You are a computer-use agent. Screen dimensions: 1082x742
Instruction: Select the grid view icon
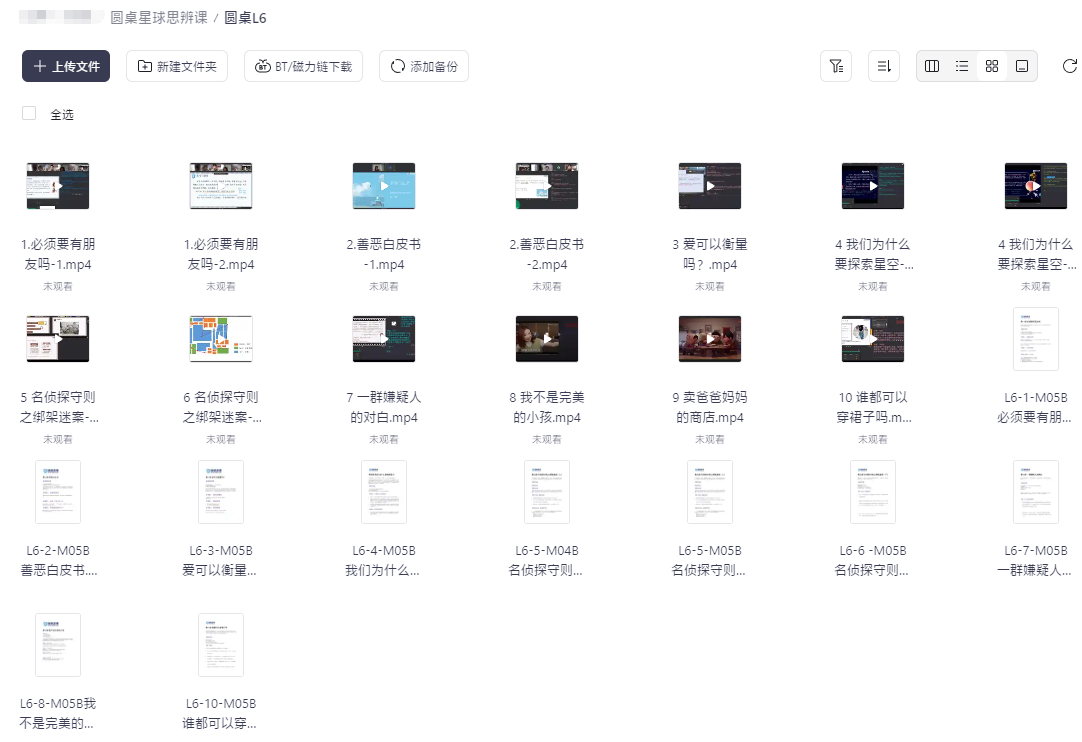point(992,66)
